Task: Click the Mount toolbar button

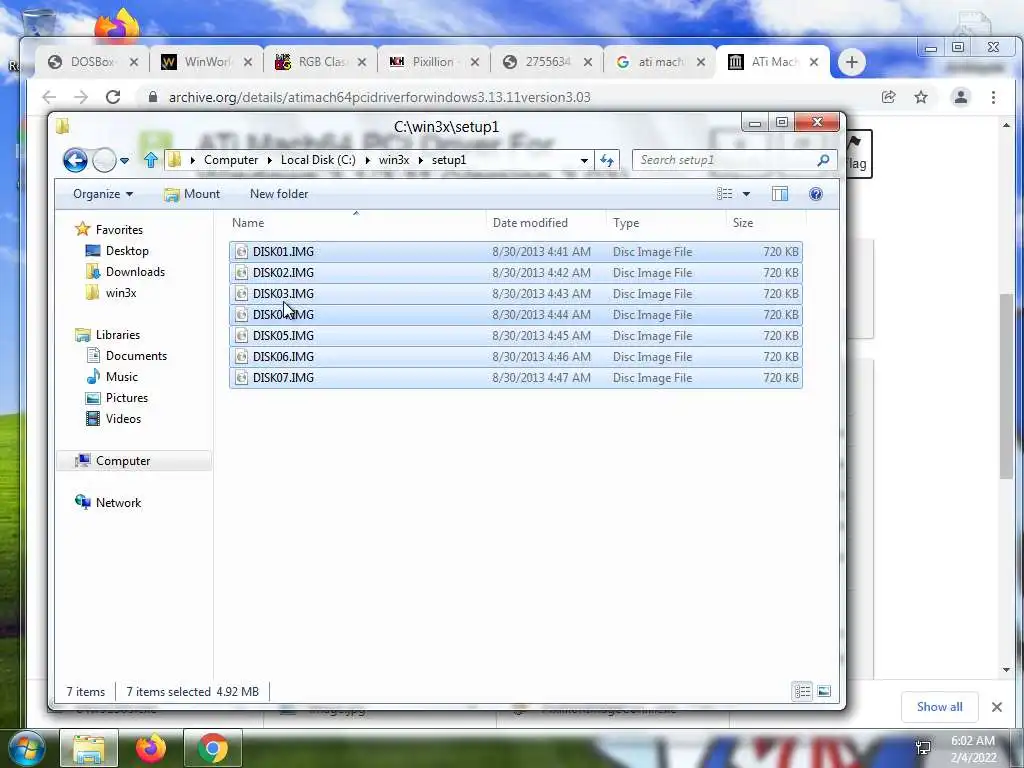Action: coord(192,194)
